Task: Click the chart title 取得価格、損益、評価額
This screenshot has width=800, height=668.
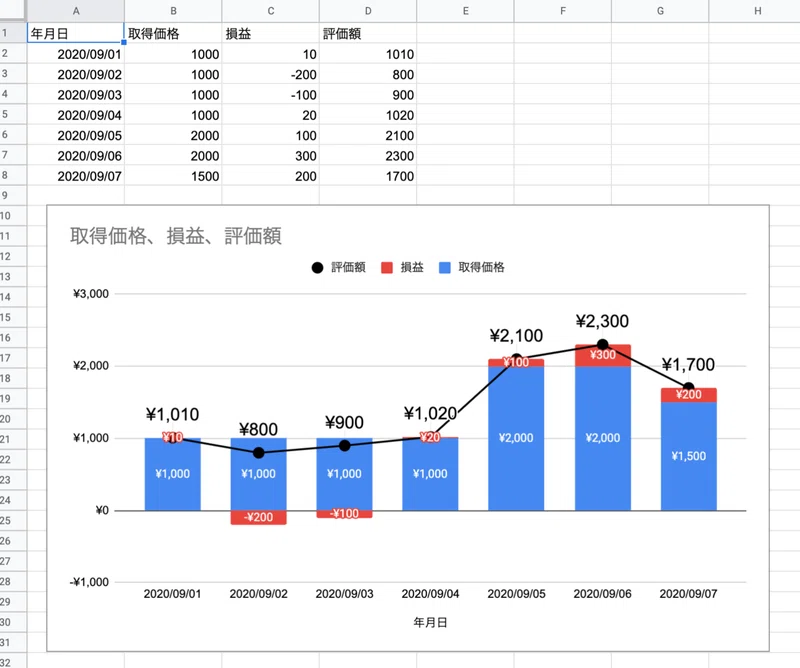Action: coord(176,236)
